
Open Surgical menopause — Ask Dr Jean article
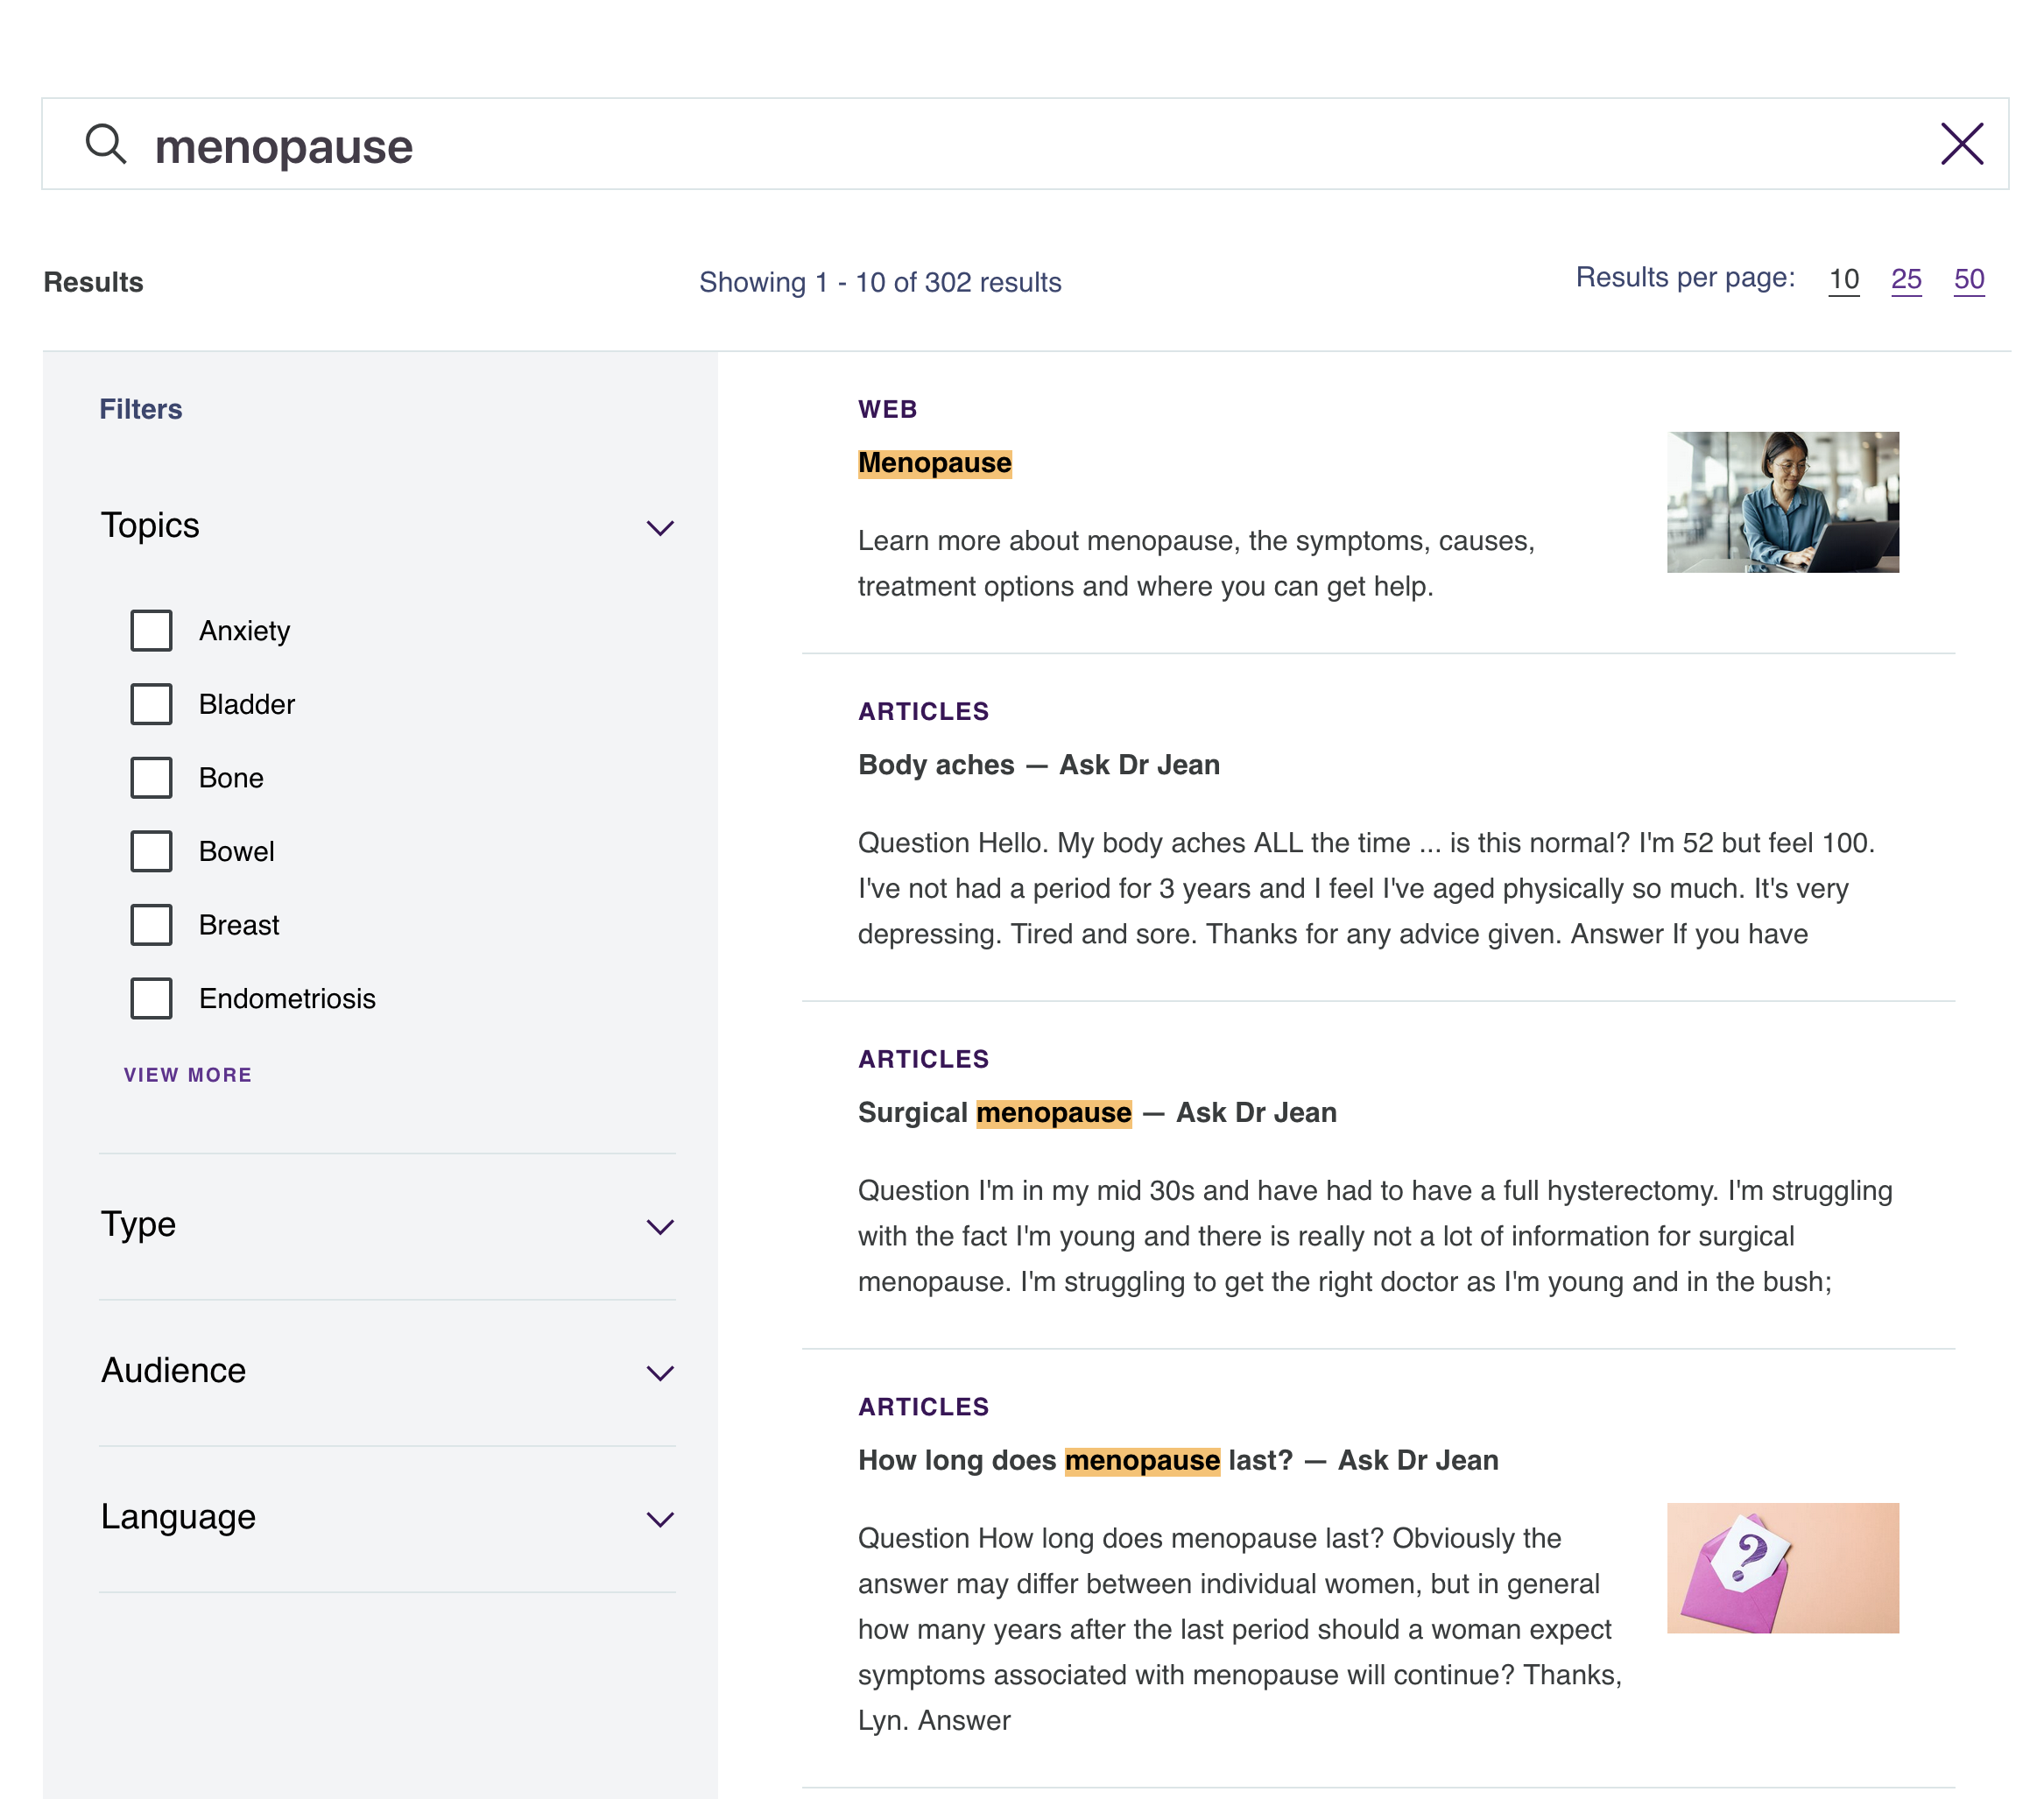point(1097,1113)
